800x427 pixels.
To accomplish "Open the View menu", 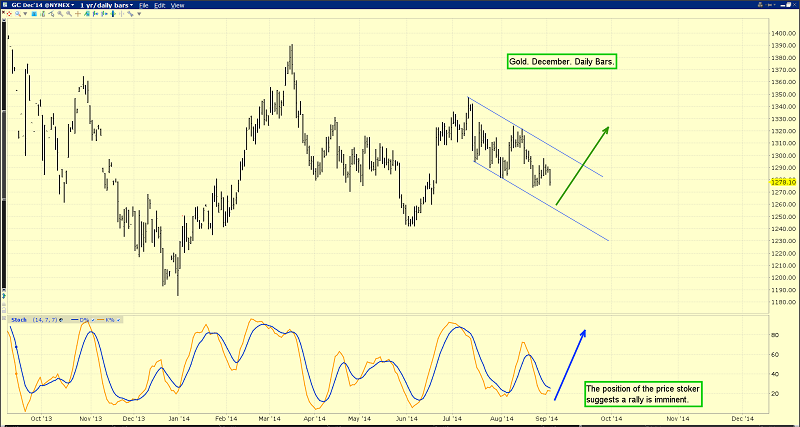I will click(178, 5).
